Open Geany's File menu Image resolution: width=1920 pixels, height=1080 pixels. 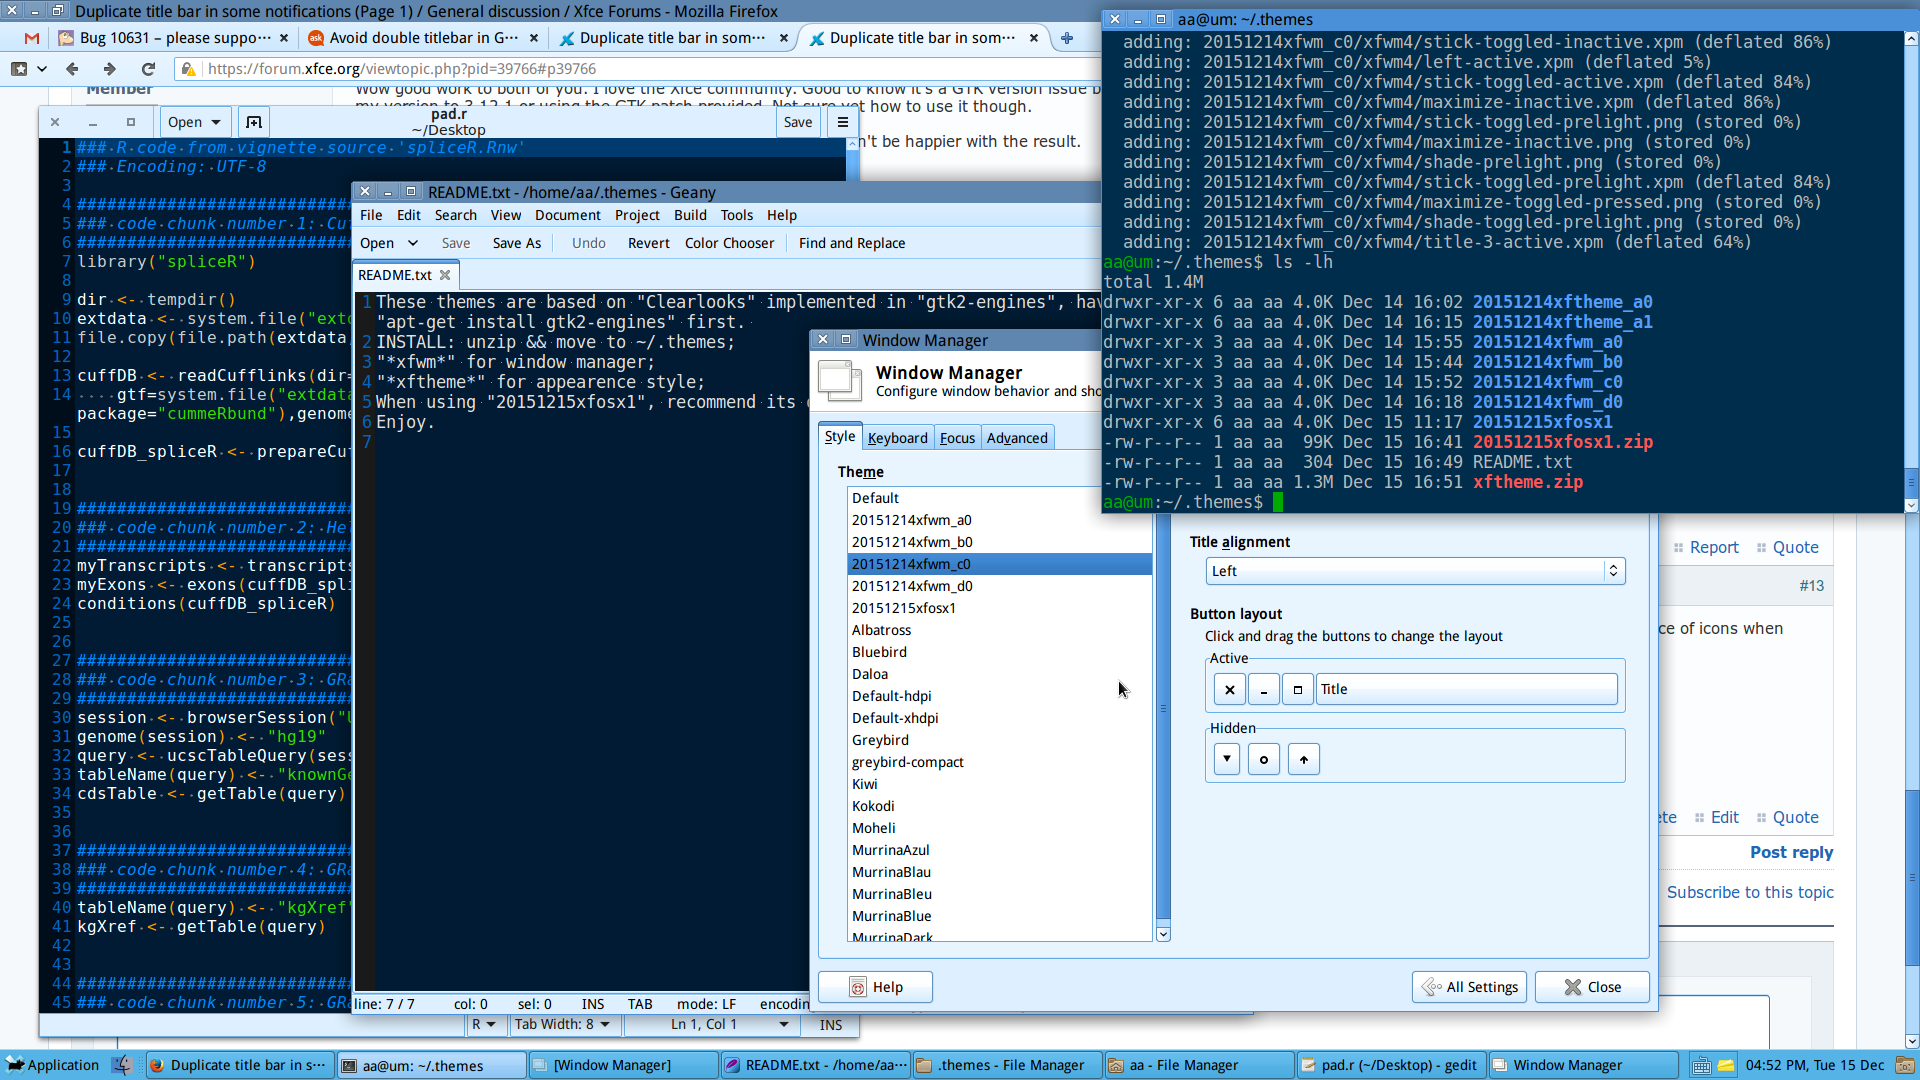[x=371, y=215]
